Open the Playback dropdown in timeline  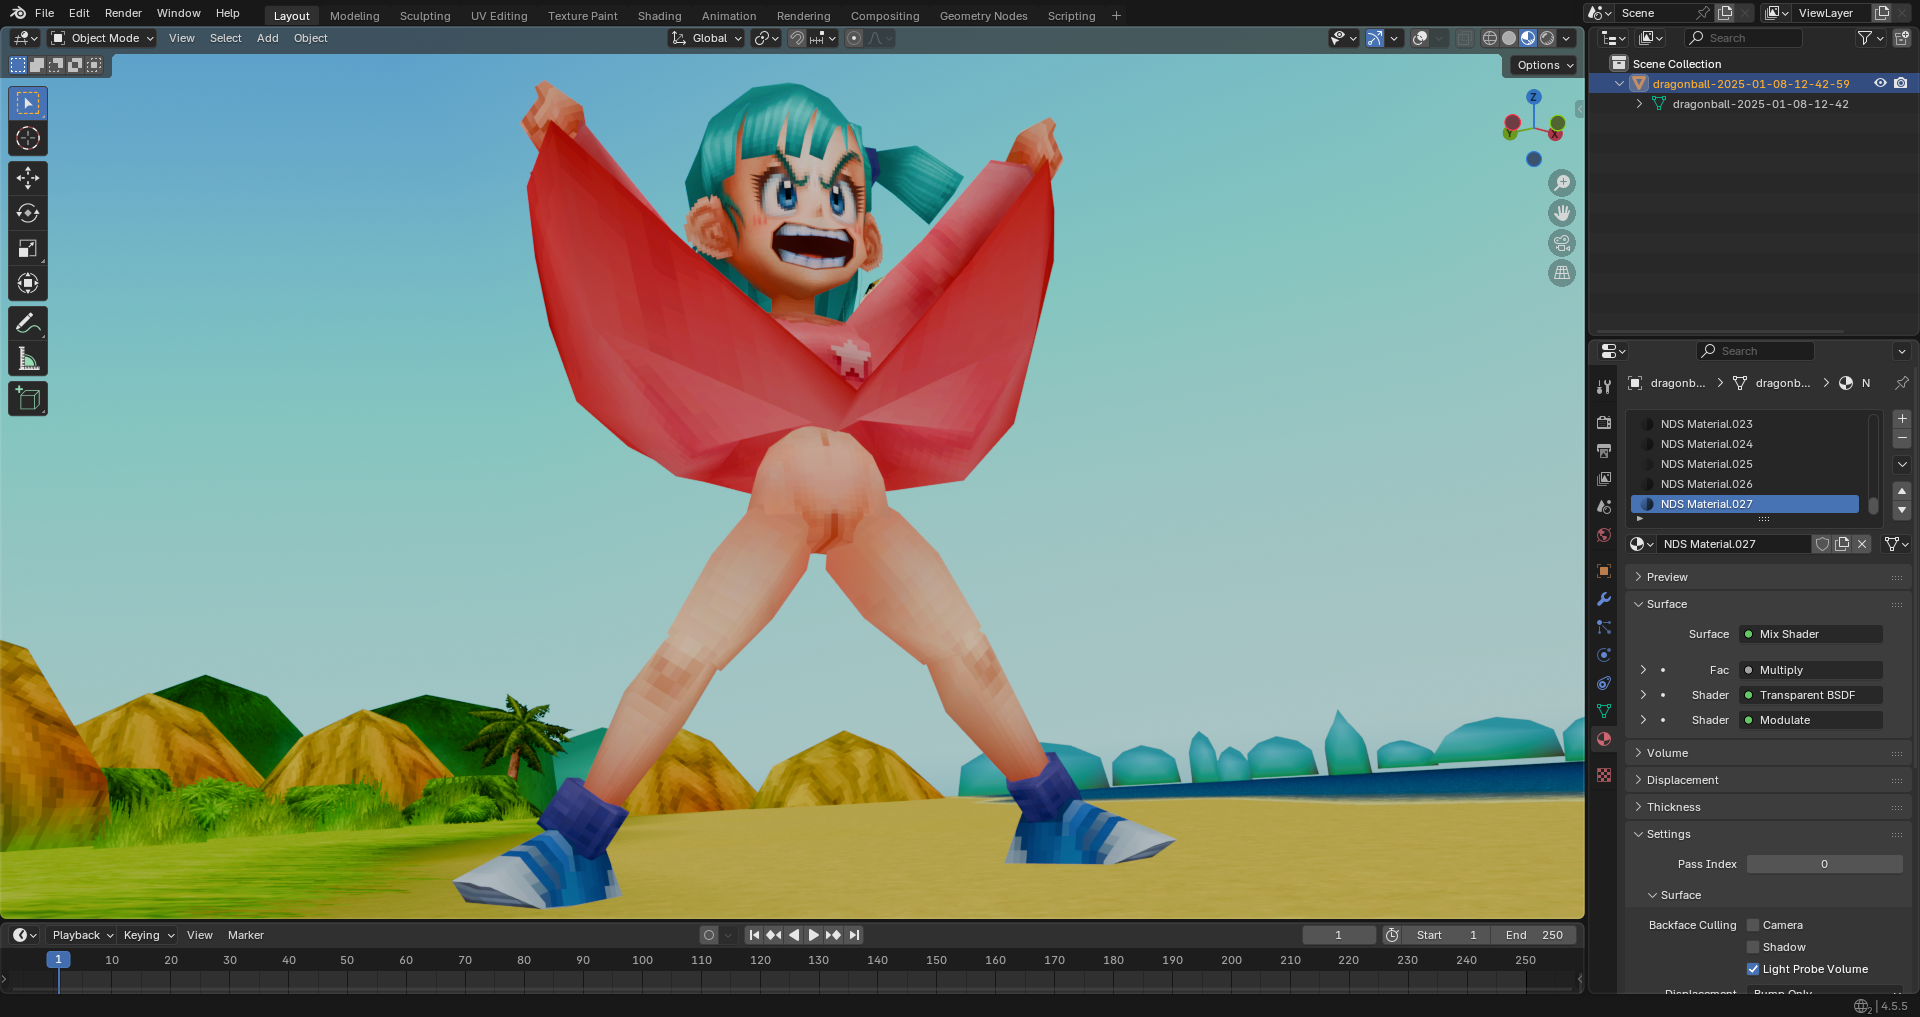pos(82,935)
